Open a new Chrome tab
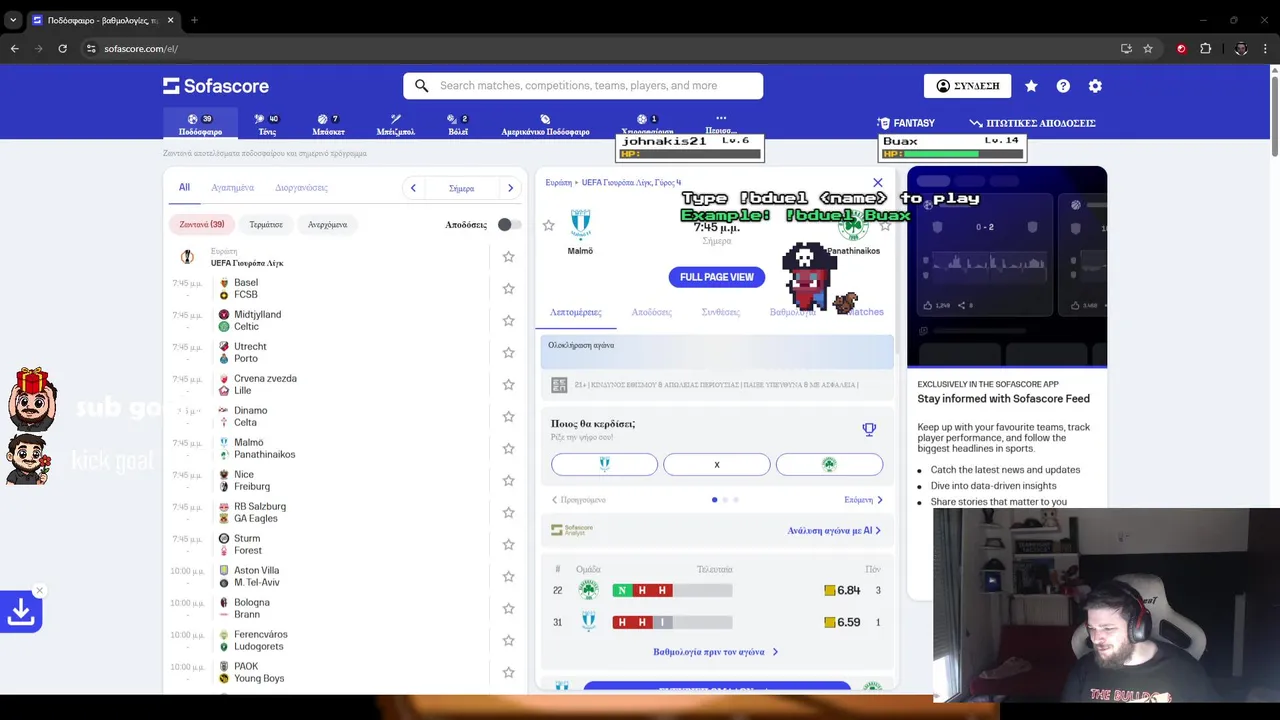The width and height of the screenshot is (1280, 720). [x=194, y=20]
